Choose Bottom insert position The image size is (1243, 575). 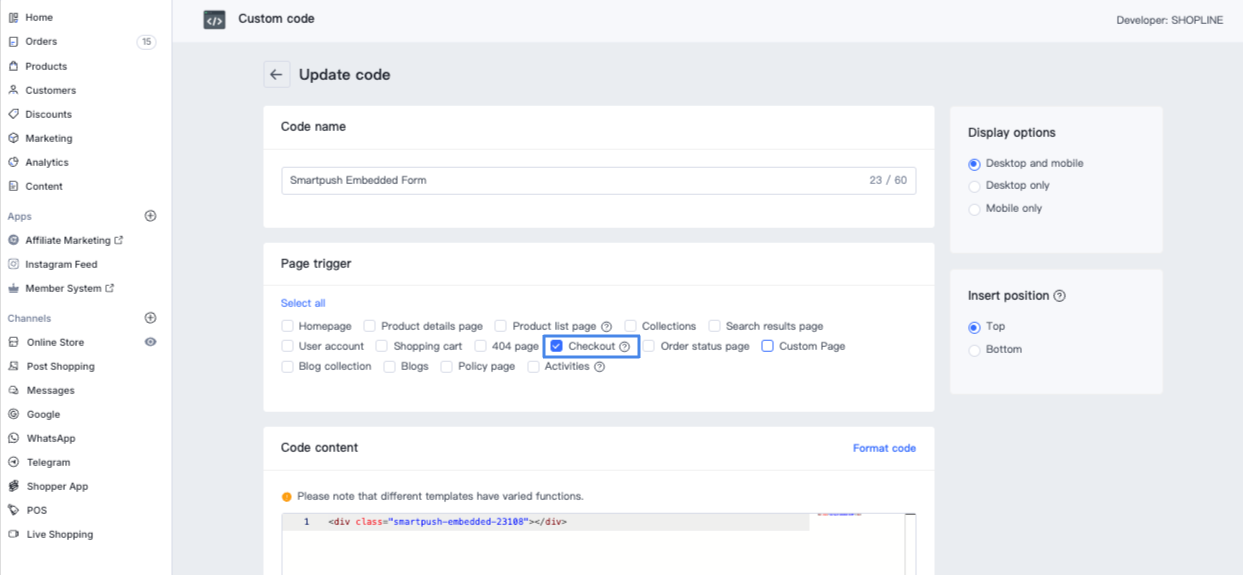tap(975, 350)
